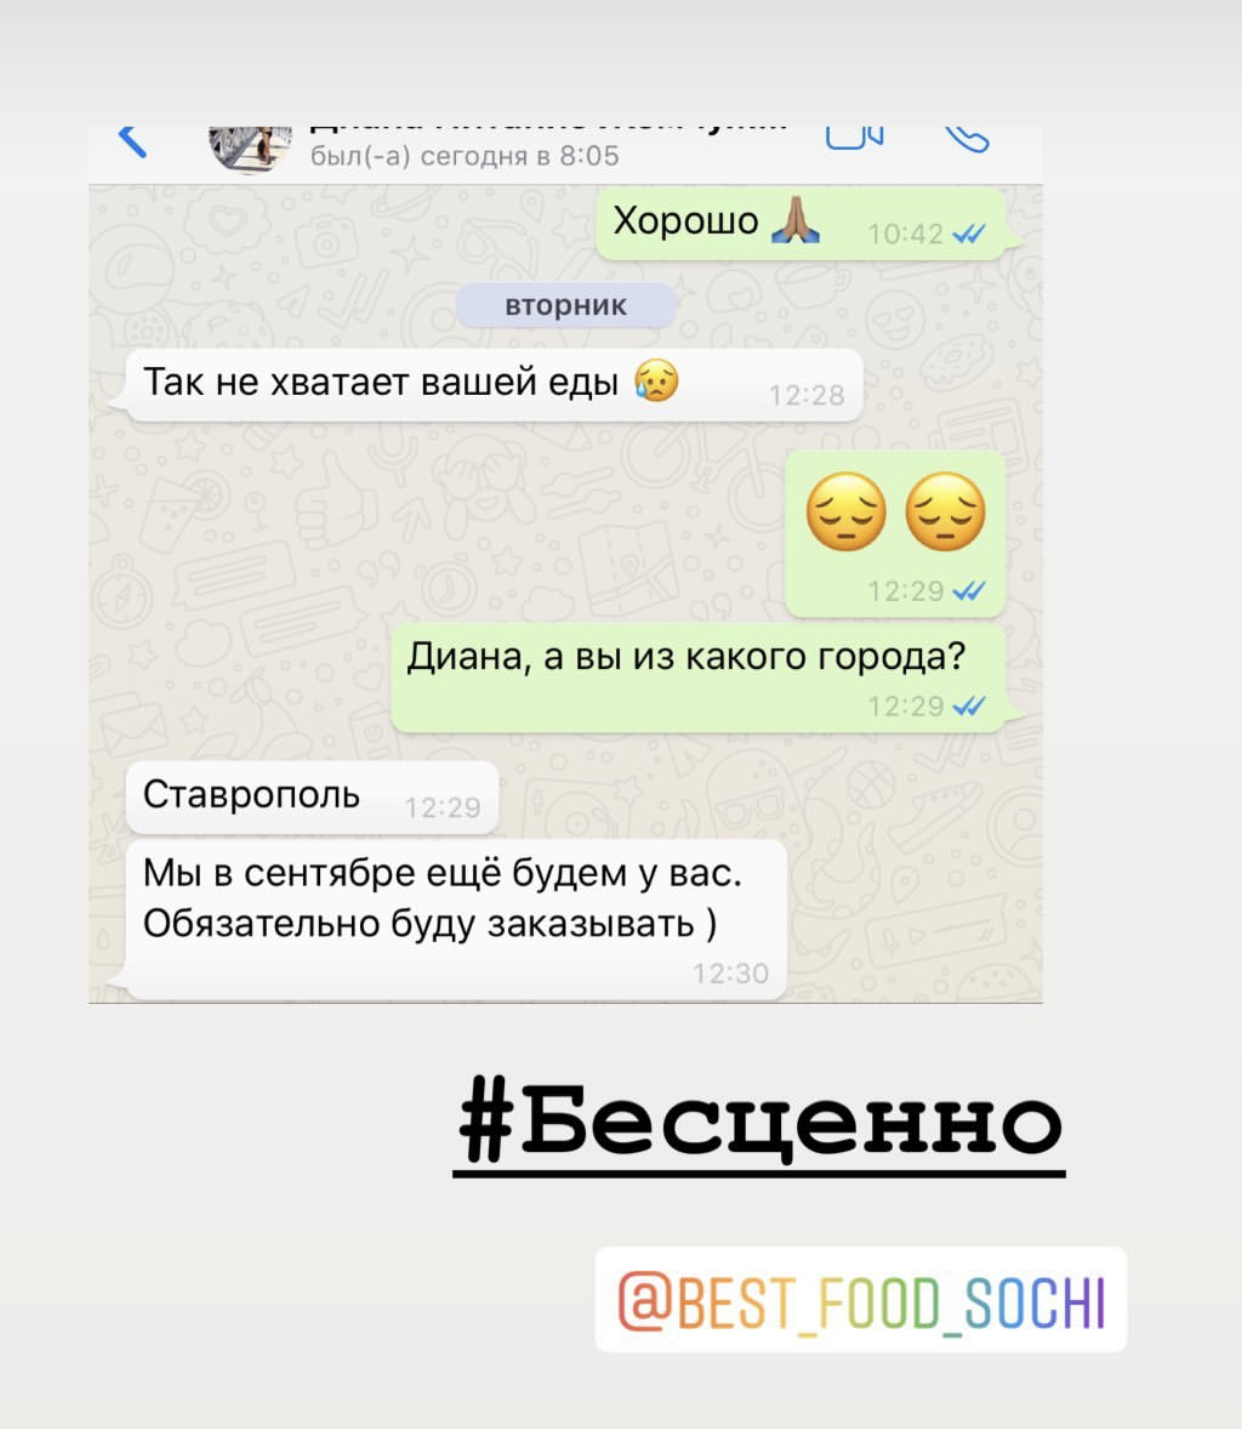Select the 'Мы в сентябре ещё будем' message
Image resolution: width=1242 pixels, height=1429 pixels.
pos(456,919)
